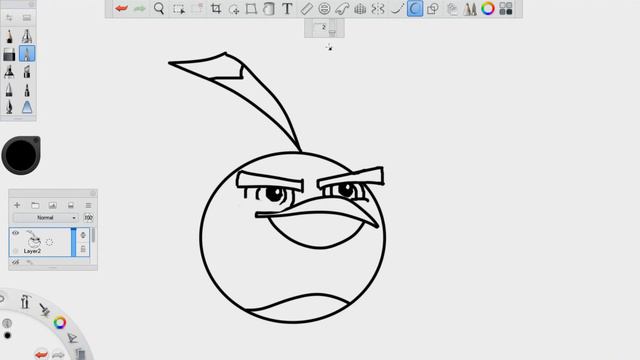
Task: Select the small ballpoint pen brush
Action: coord(27,90)
